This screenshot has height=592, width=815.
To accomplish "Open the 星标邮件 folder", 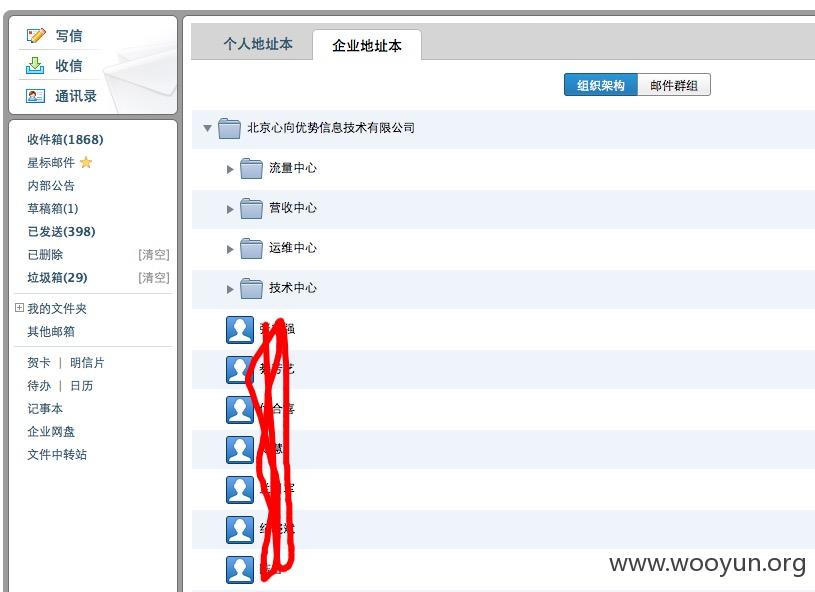I will click(51, 163).
